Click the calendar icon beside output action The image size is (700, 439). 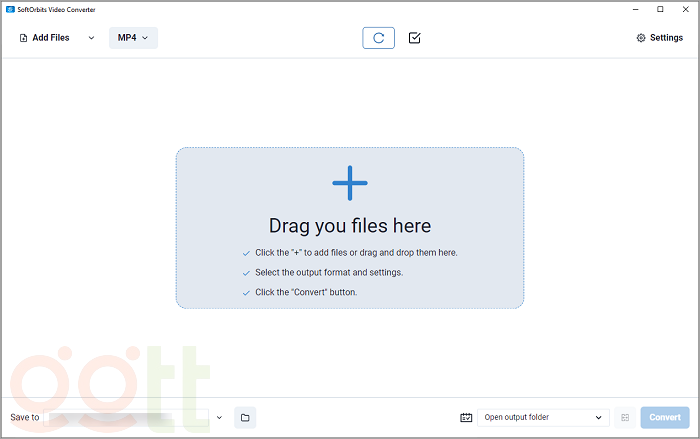pos(466,417)
